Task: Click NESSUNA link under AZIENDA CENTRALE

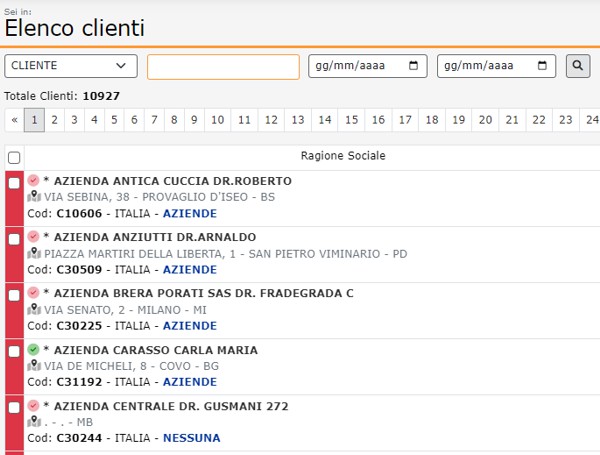Action: (191, 438)
